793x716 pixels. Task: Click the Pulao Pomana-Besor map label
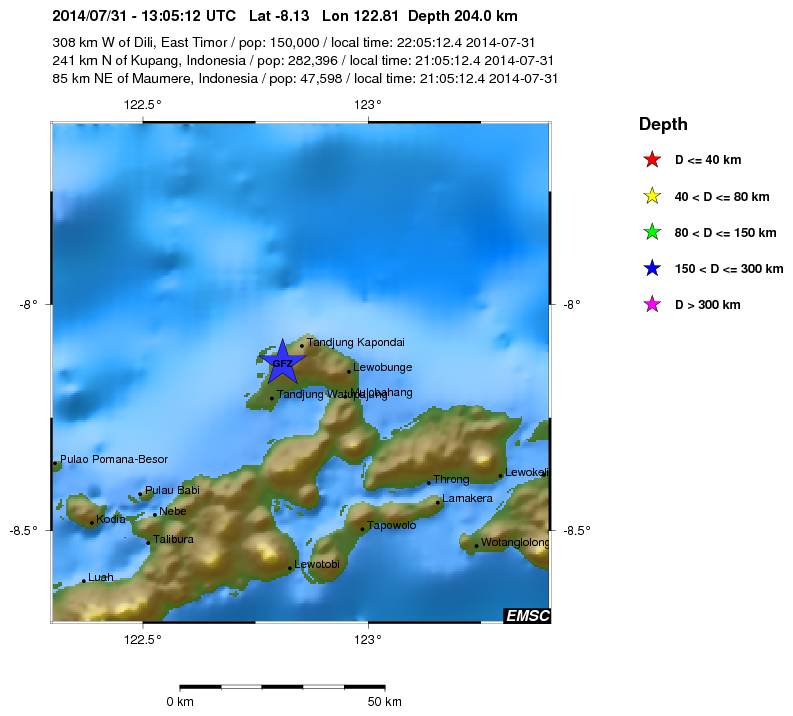[114, 459]
